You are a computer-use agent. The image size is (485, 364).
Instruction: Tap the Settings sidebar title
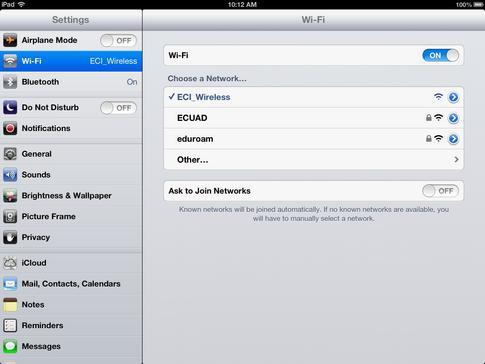(x=70, y=20)
